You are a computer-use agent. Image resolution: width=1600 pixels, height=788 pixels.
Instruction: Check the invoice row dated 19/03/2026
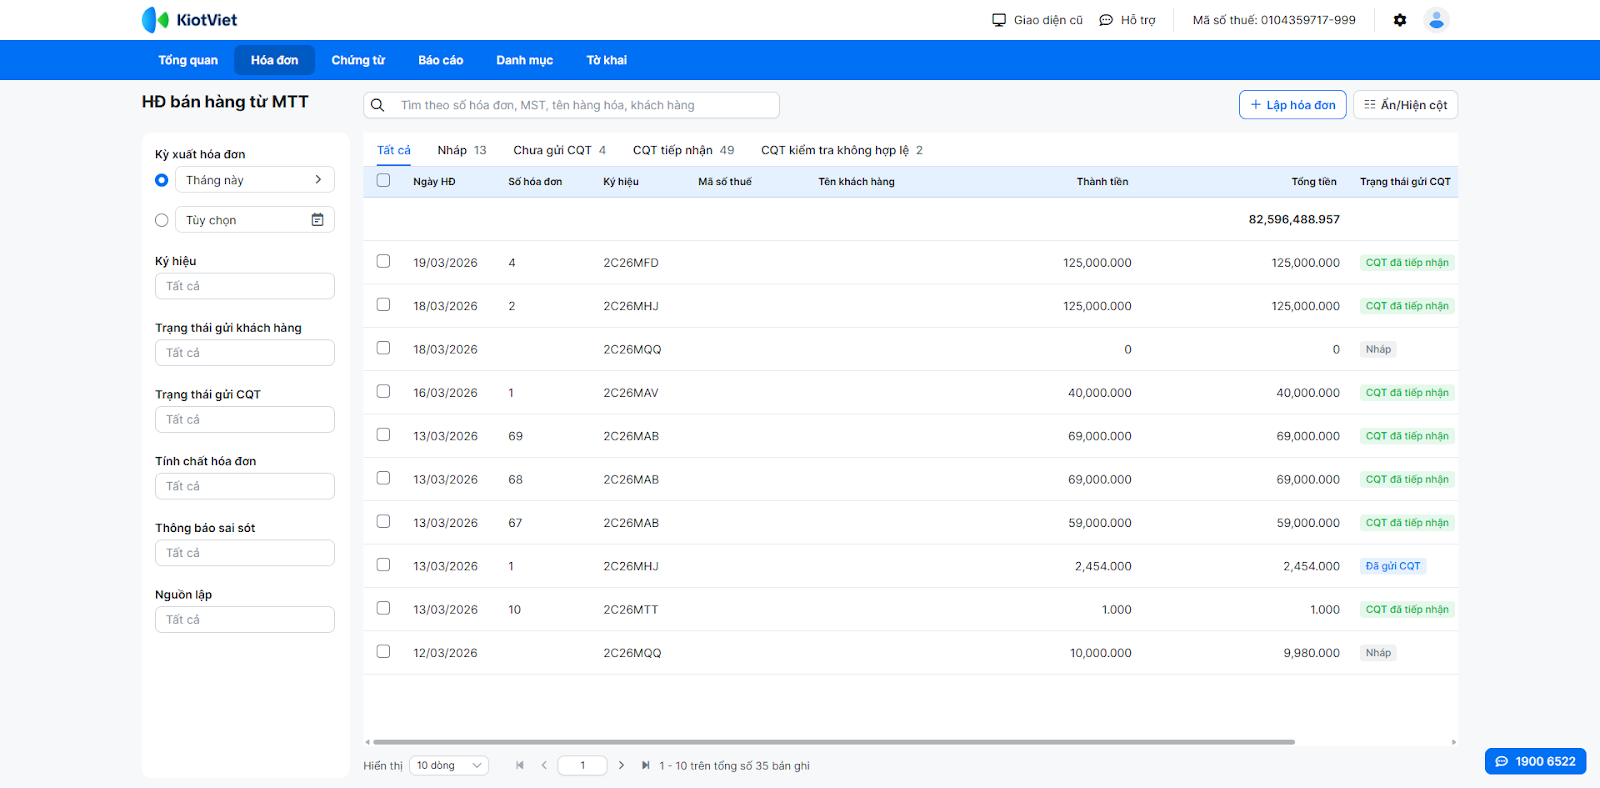click(383, 261)
